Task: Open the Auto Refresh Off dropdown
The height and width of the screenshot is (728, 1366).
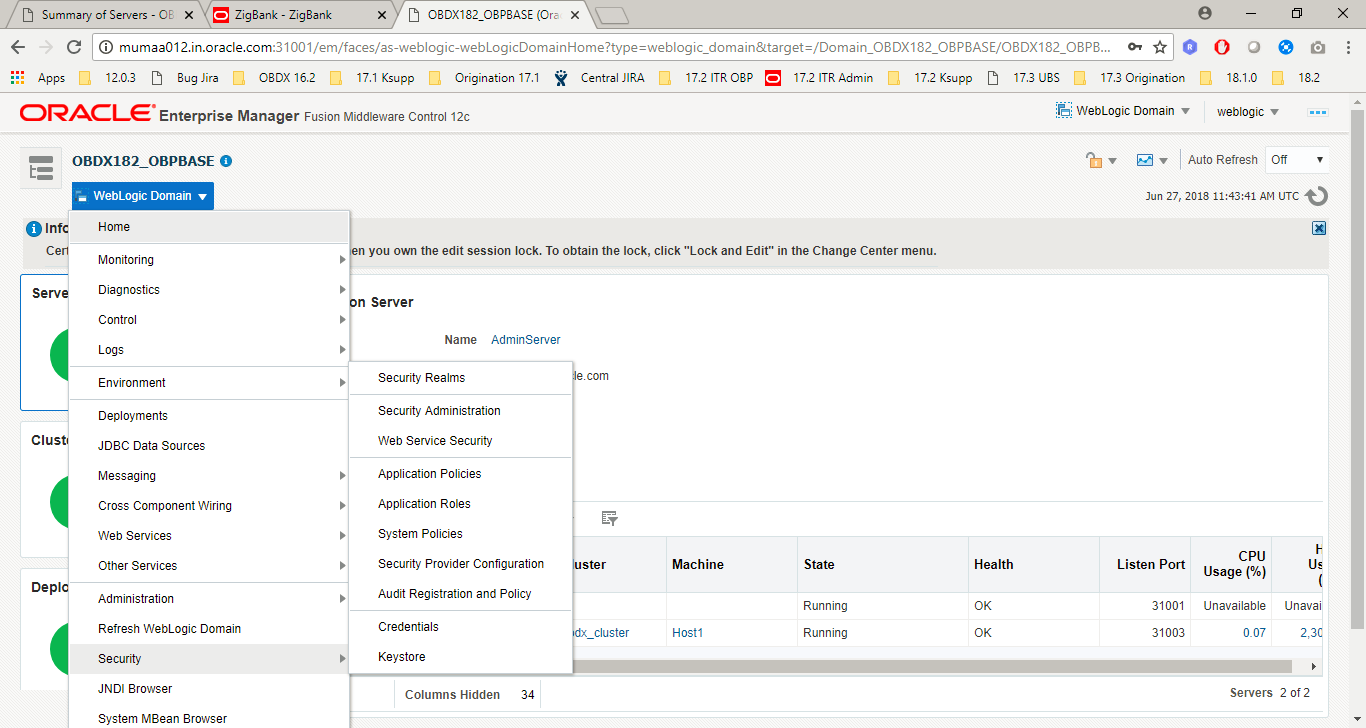Action: (1297, 160)
